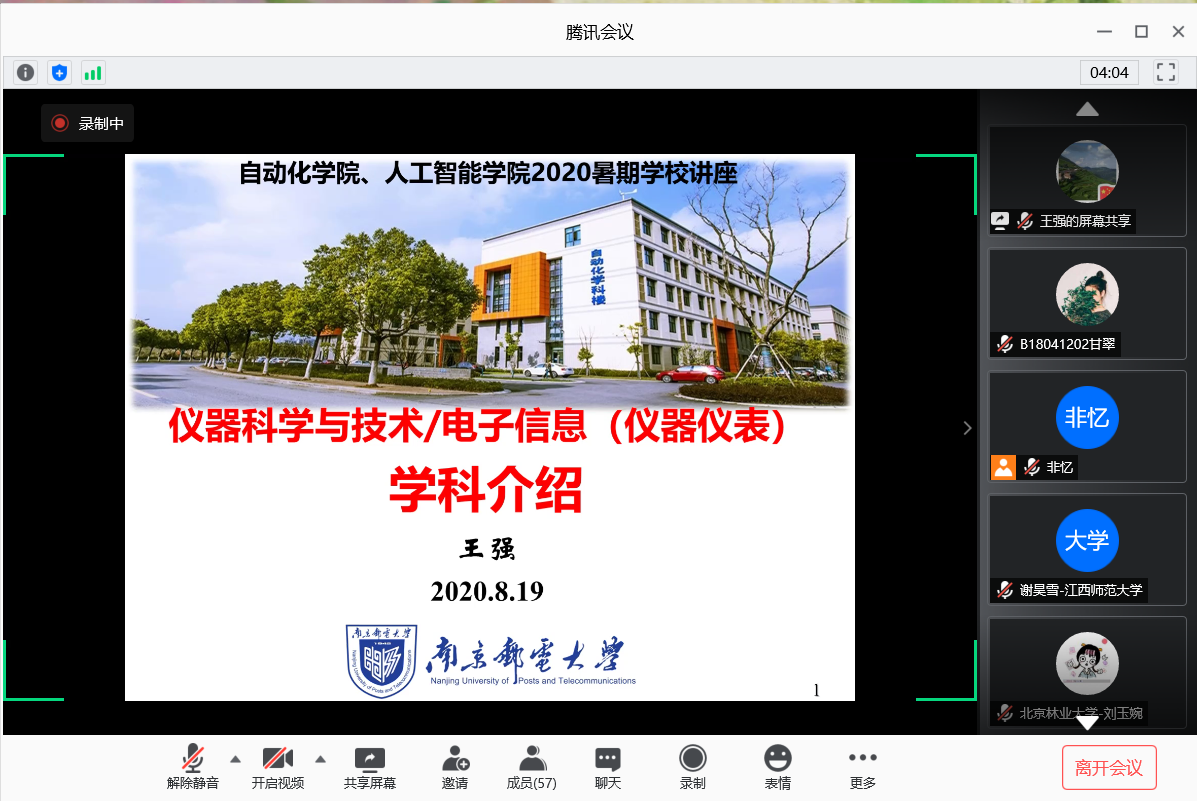Click 共享屏幕 share screen

370,767
